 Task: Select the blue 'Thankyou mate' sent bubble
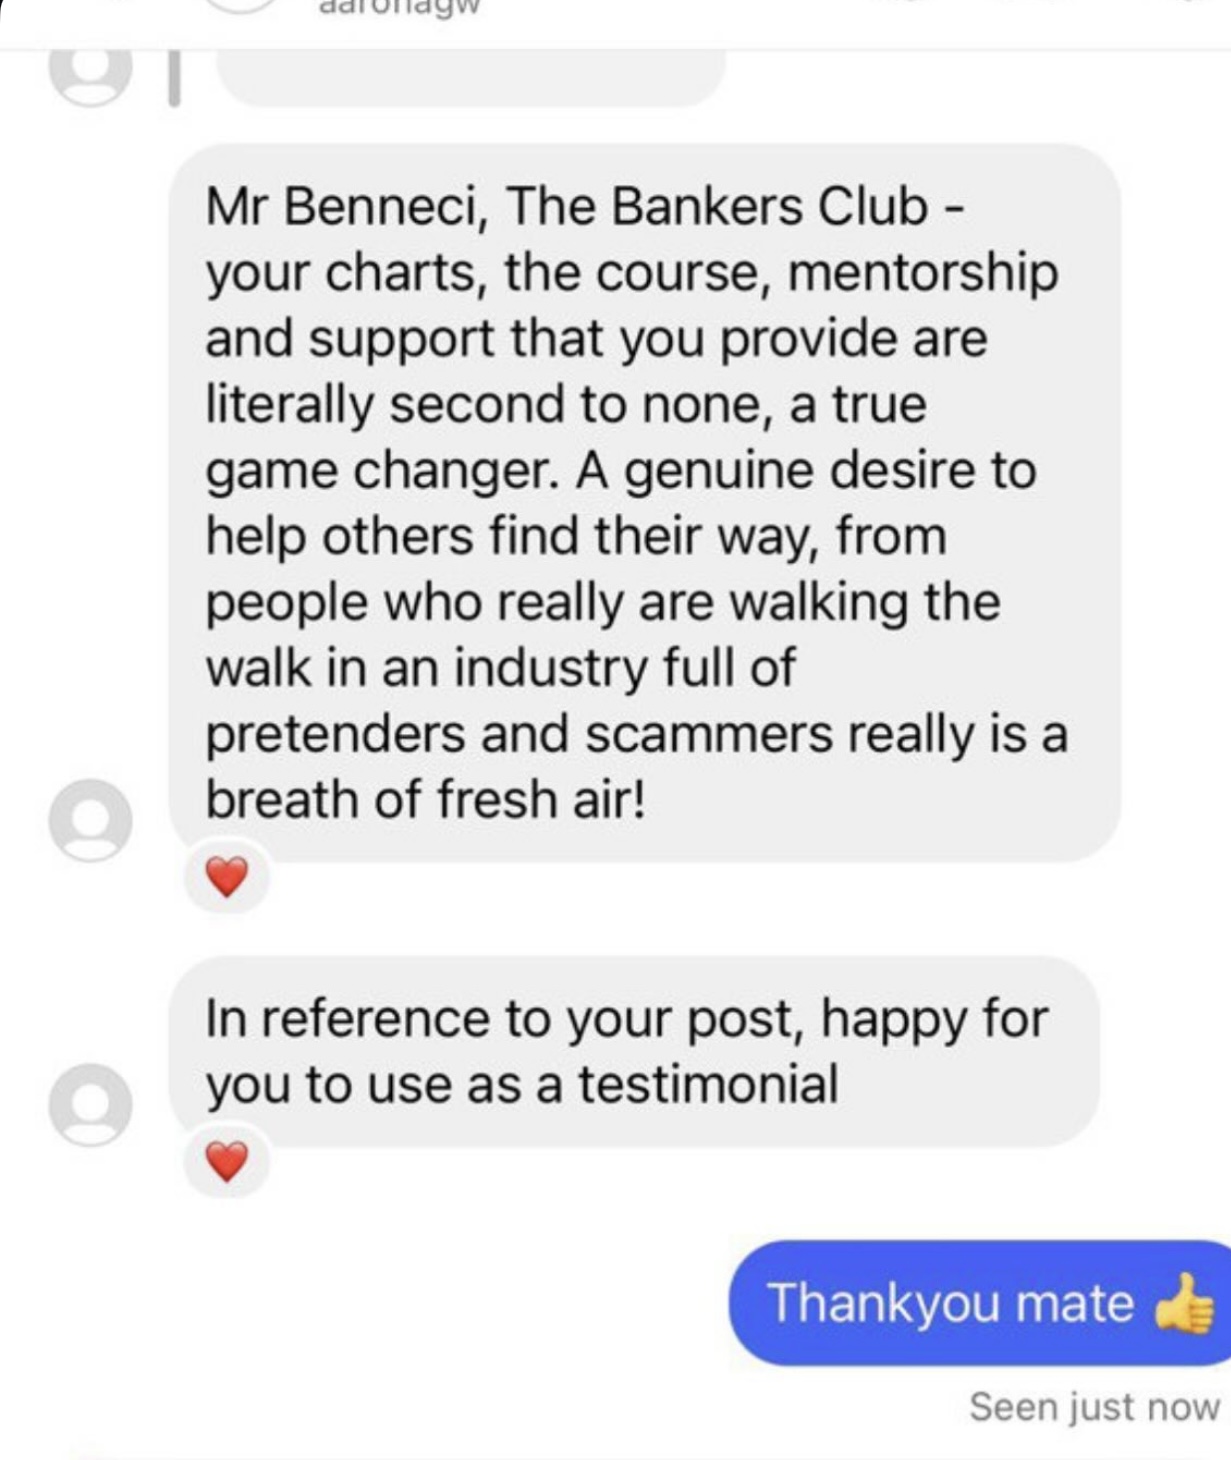click(980, 1303)
